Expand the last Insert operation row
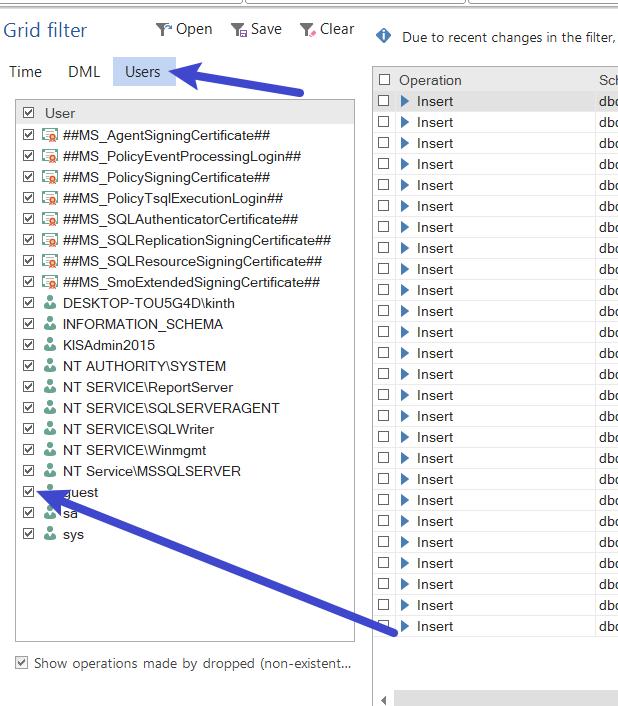 click(405, 626)
